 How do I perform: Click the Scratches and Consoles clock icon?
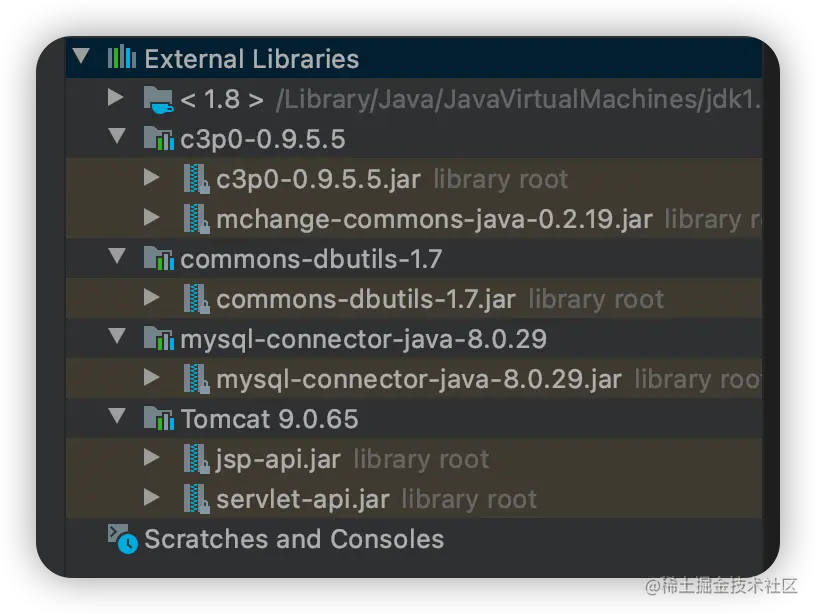(x=122, y=539)
